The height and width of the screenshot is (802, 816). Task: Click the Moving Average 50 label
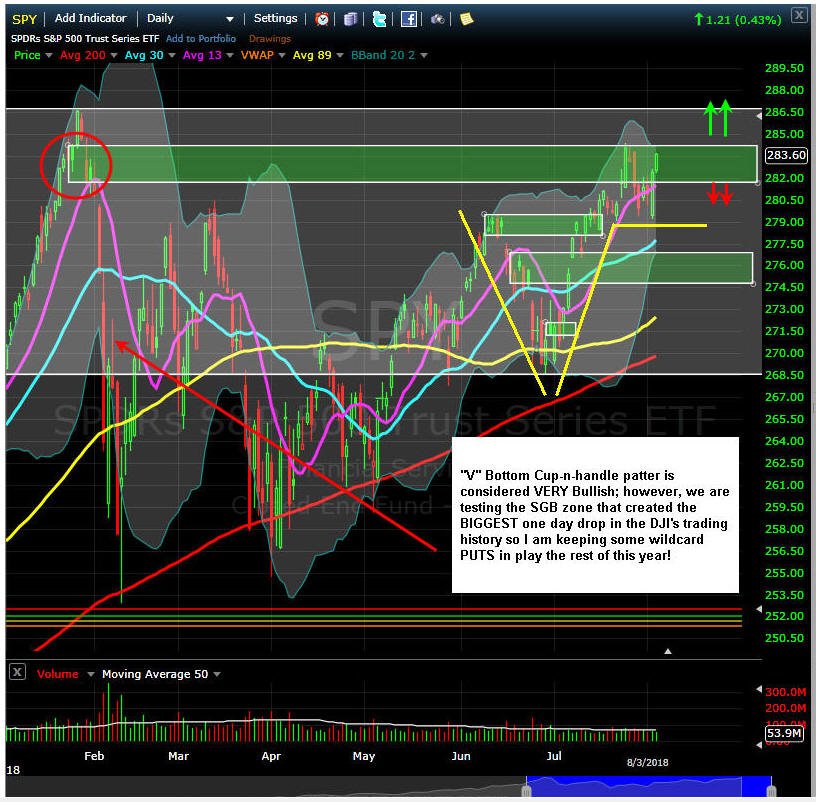(x=155, y=674)
